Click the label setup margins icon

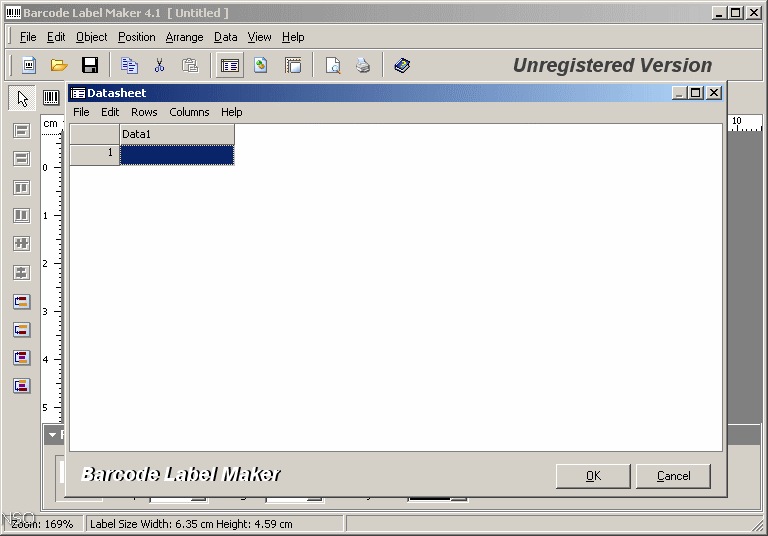tap(293, 65)
